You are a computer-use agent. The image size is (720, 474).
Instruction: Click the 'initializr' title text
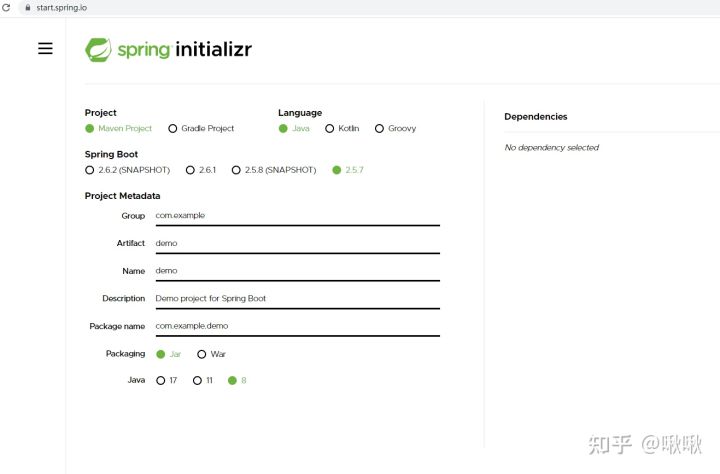click(x=214, y=49)
